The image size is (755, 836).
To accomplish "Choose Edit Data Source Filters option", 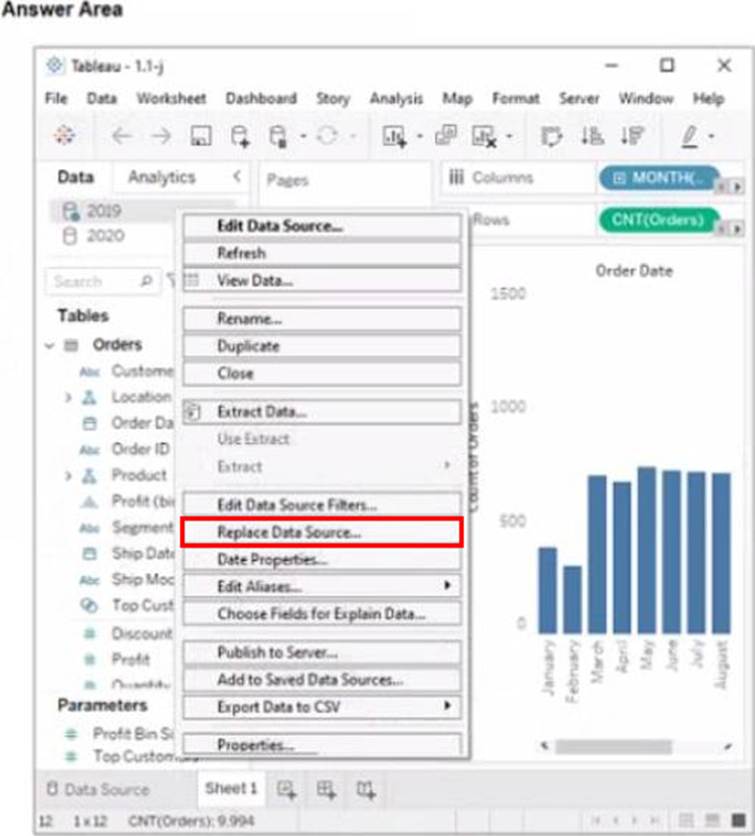I will pos(322,504).
